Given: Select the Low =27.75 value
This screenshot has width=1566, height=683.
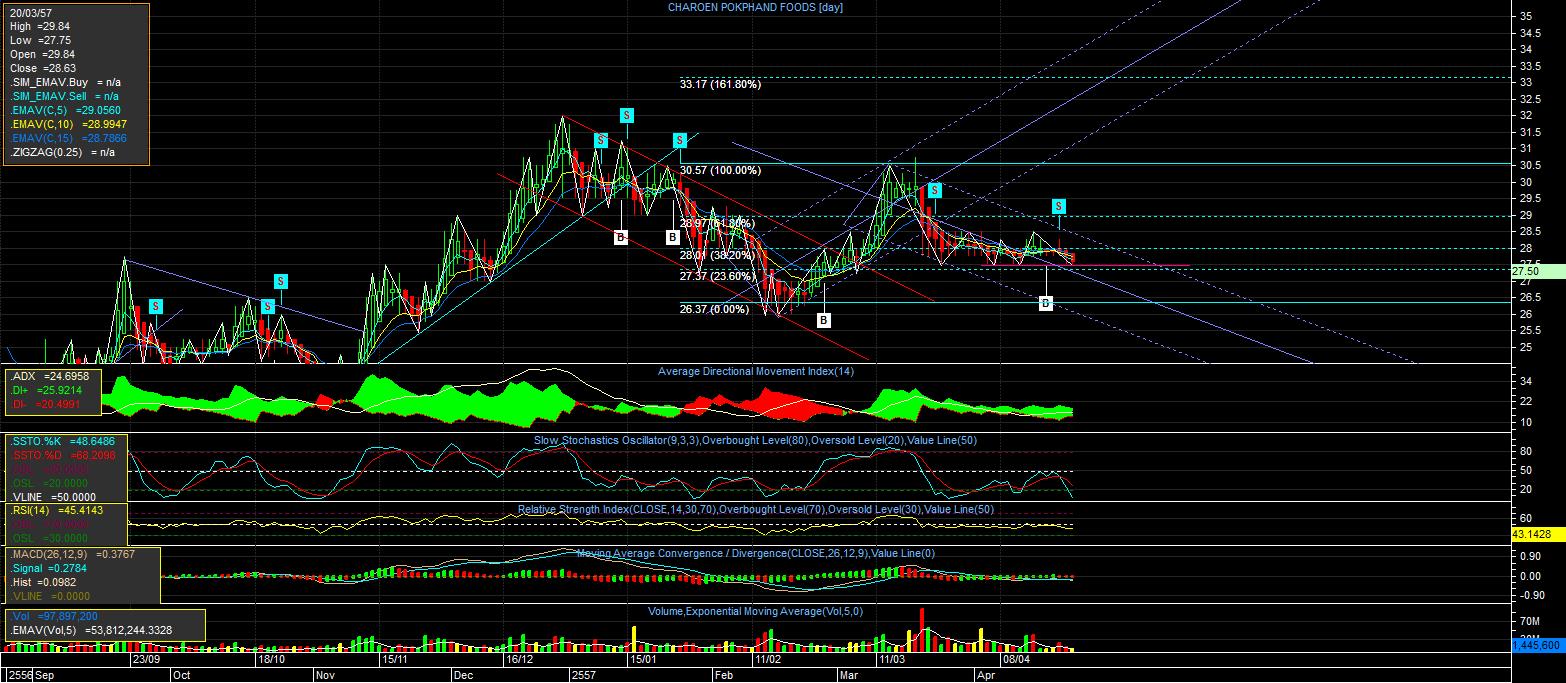Looking at the screenshot, I should (41, 40).
